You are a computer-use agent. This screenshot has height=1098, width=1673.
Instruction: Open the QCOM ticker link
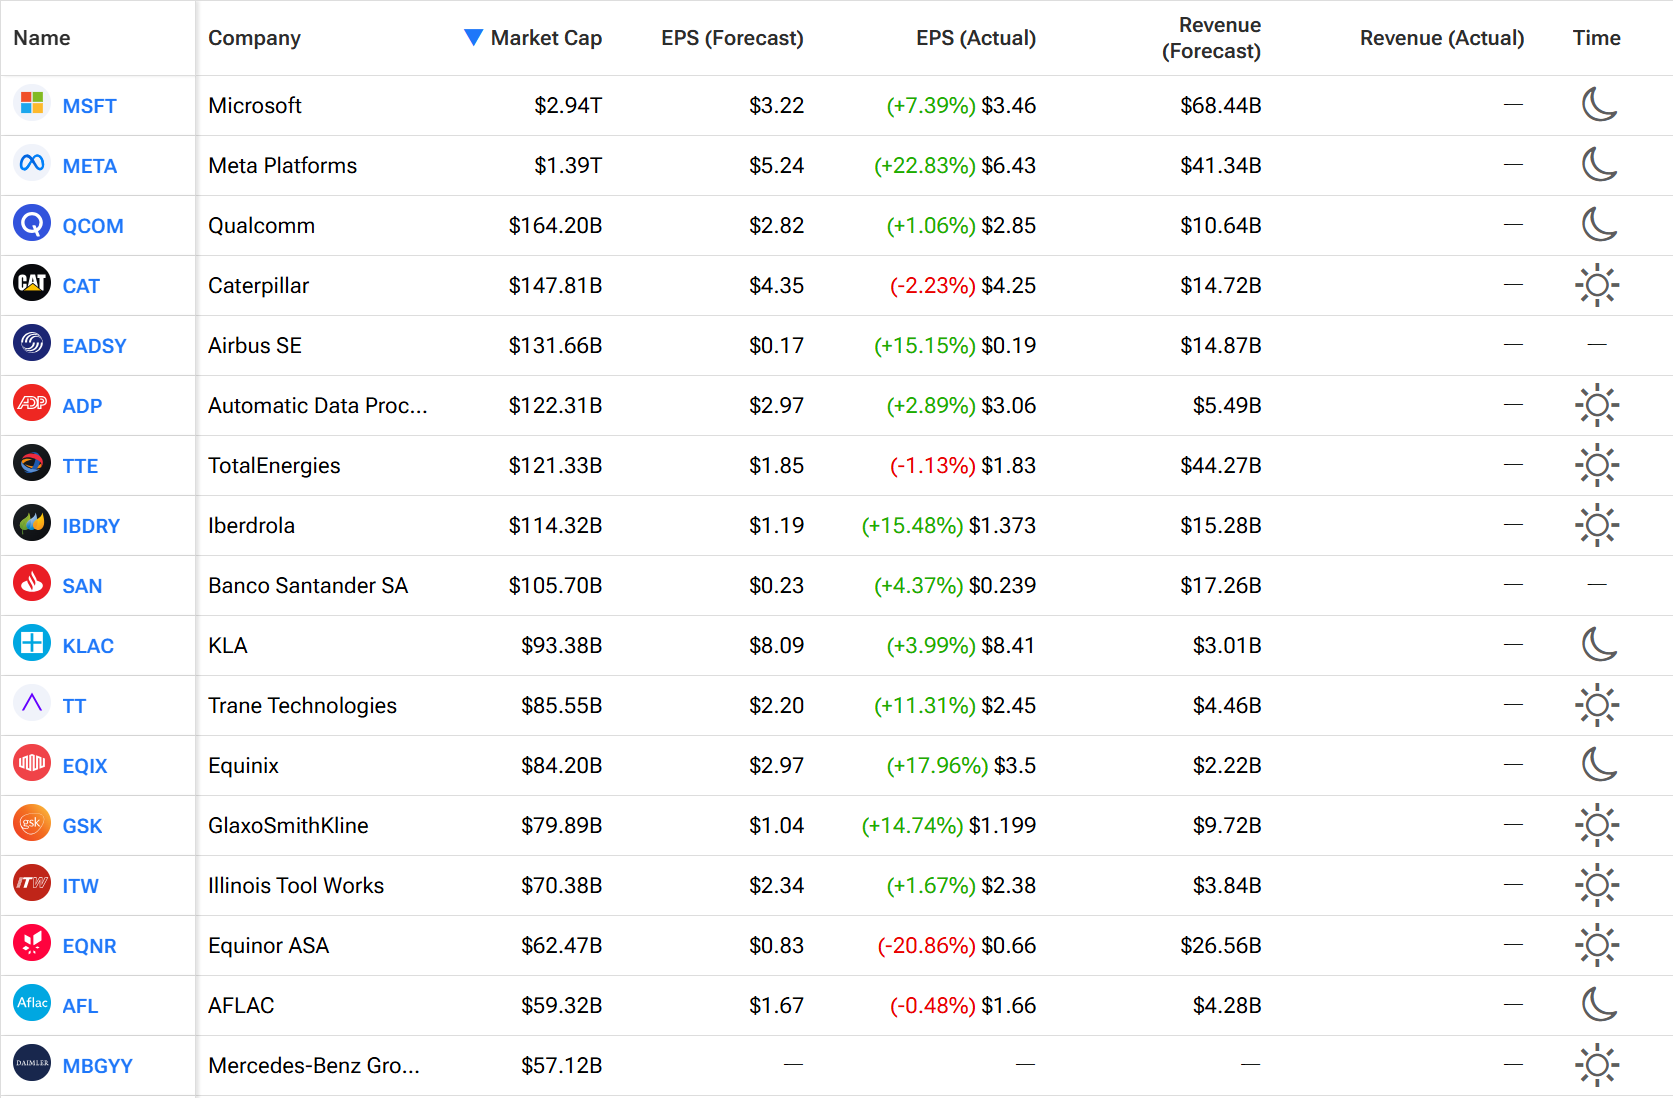pyautogui.click(x=93, y=226)
